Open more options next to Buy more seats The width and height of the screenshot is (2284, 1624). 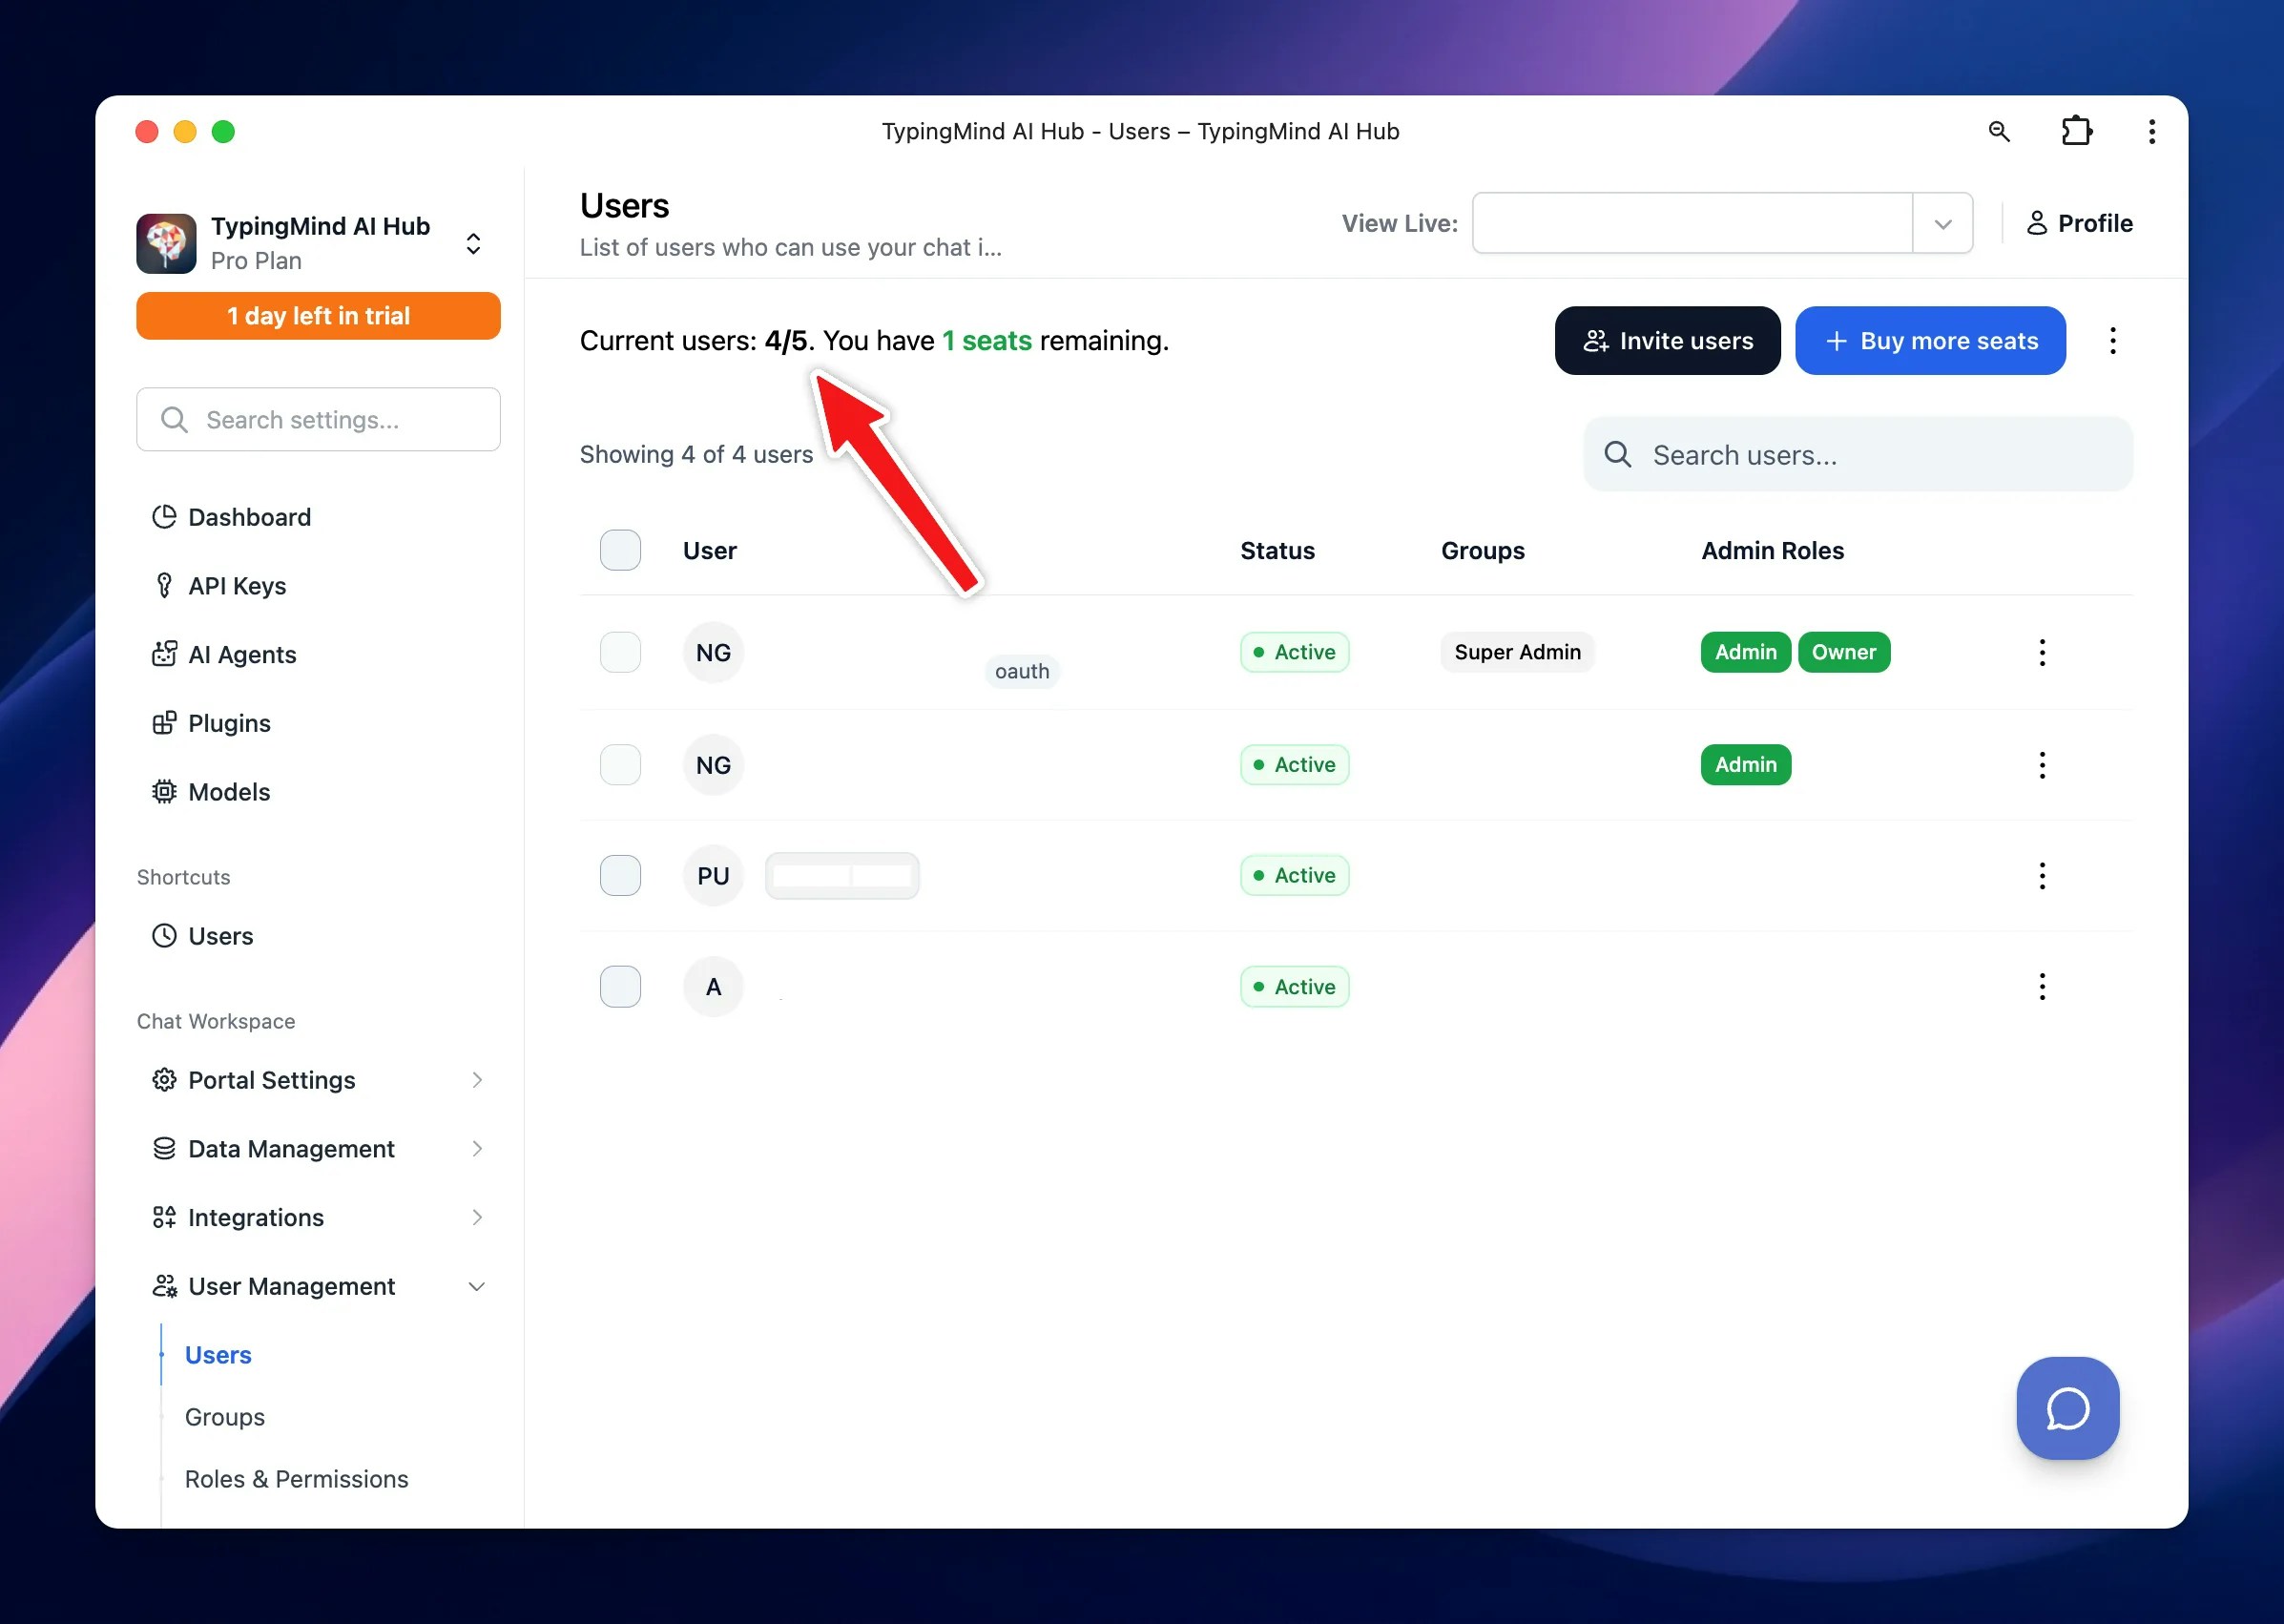[2112, 341]
